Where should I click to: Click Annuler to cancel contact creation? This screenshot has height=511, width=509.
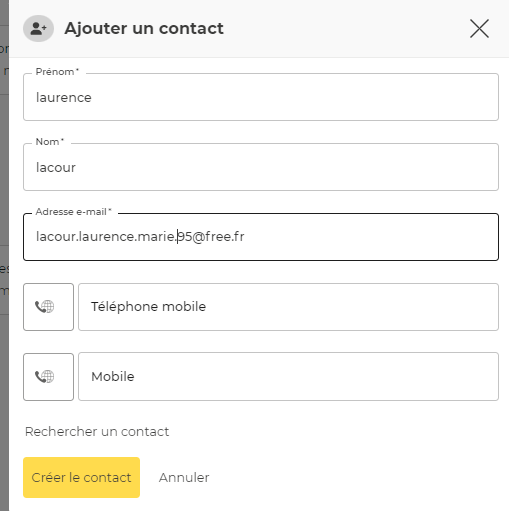(184, 477)
